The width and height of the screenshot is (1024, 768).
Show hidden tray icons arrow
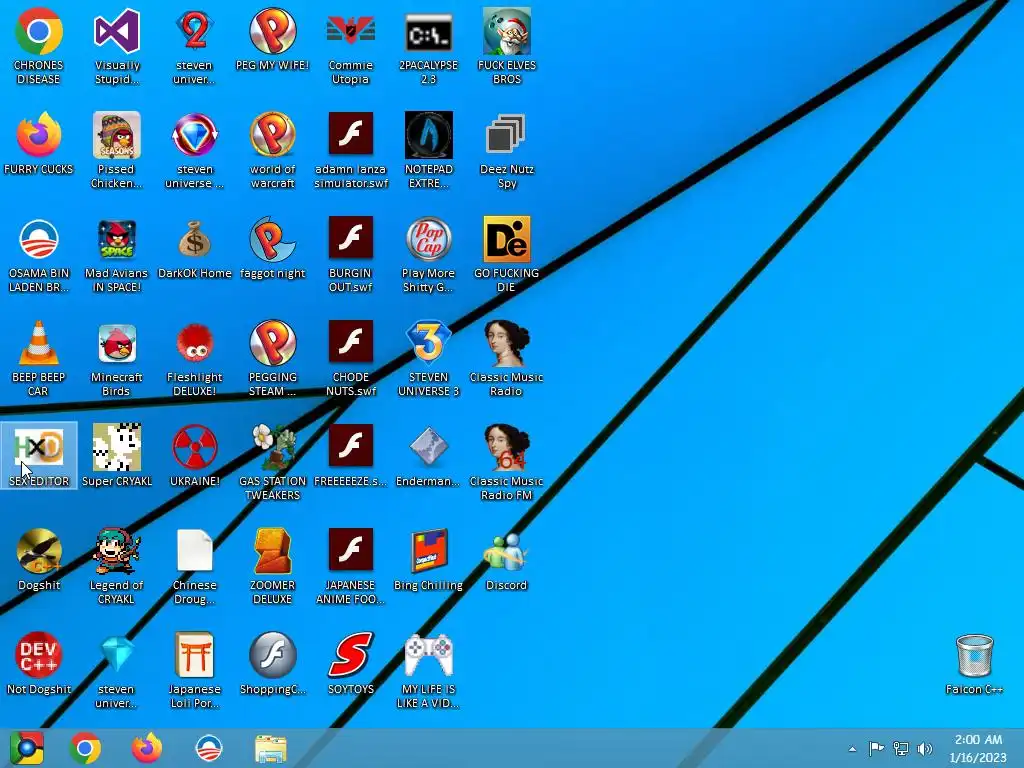[x=852, y=749]
